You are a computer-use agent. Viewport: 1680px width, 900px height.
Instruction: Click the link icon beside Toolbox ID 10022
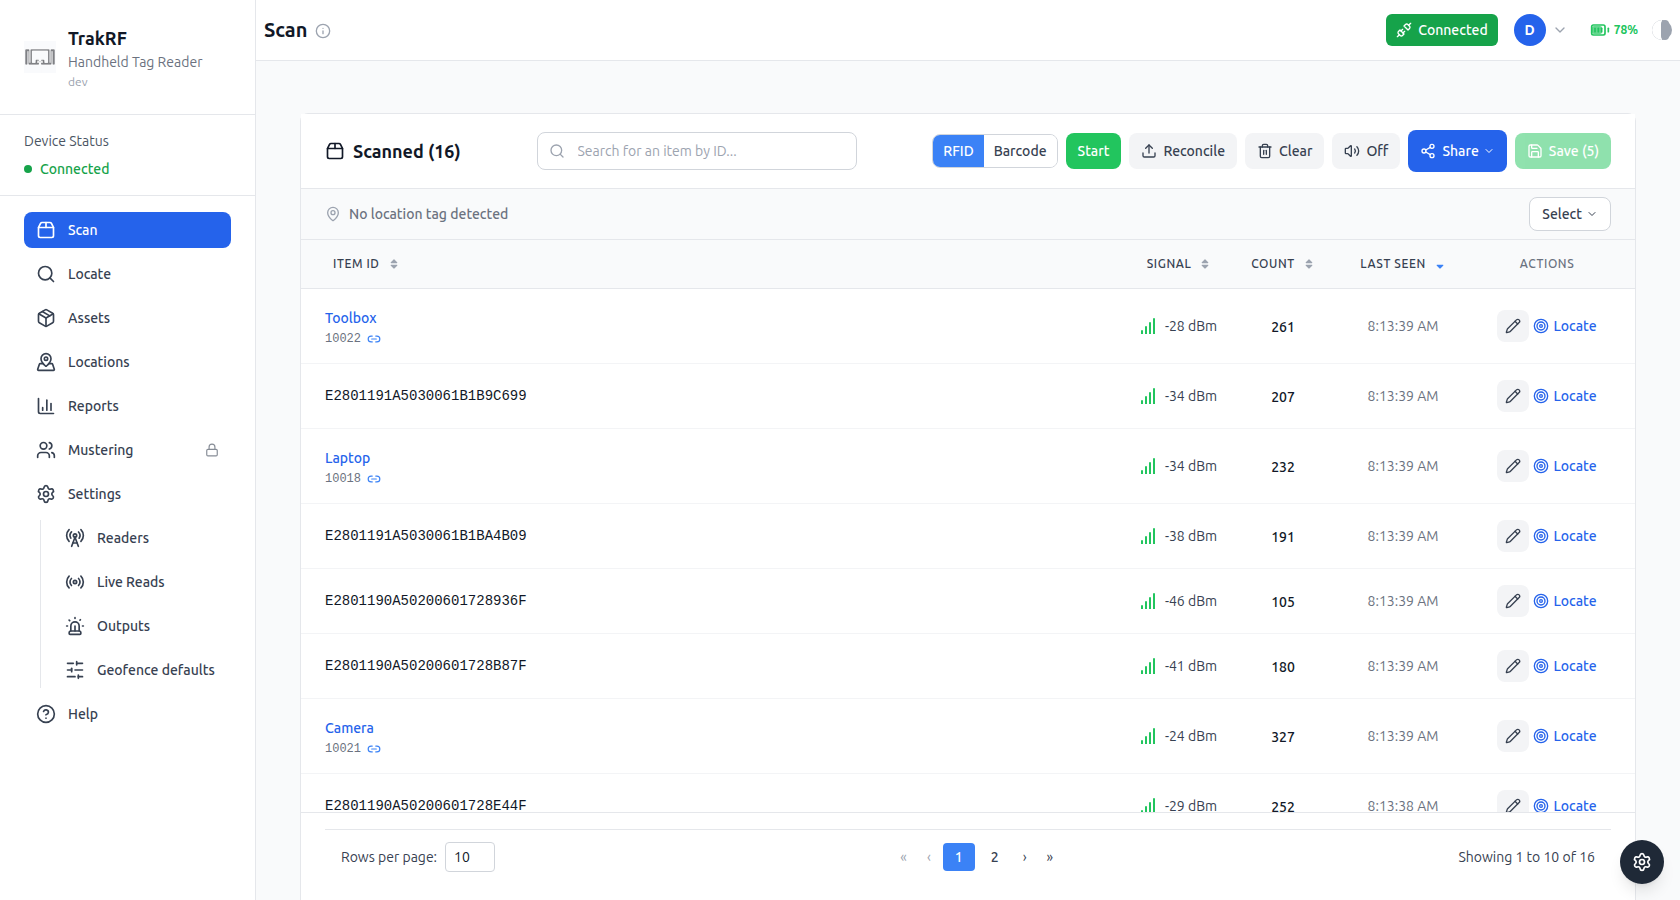[x=374, y=339]
